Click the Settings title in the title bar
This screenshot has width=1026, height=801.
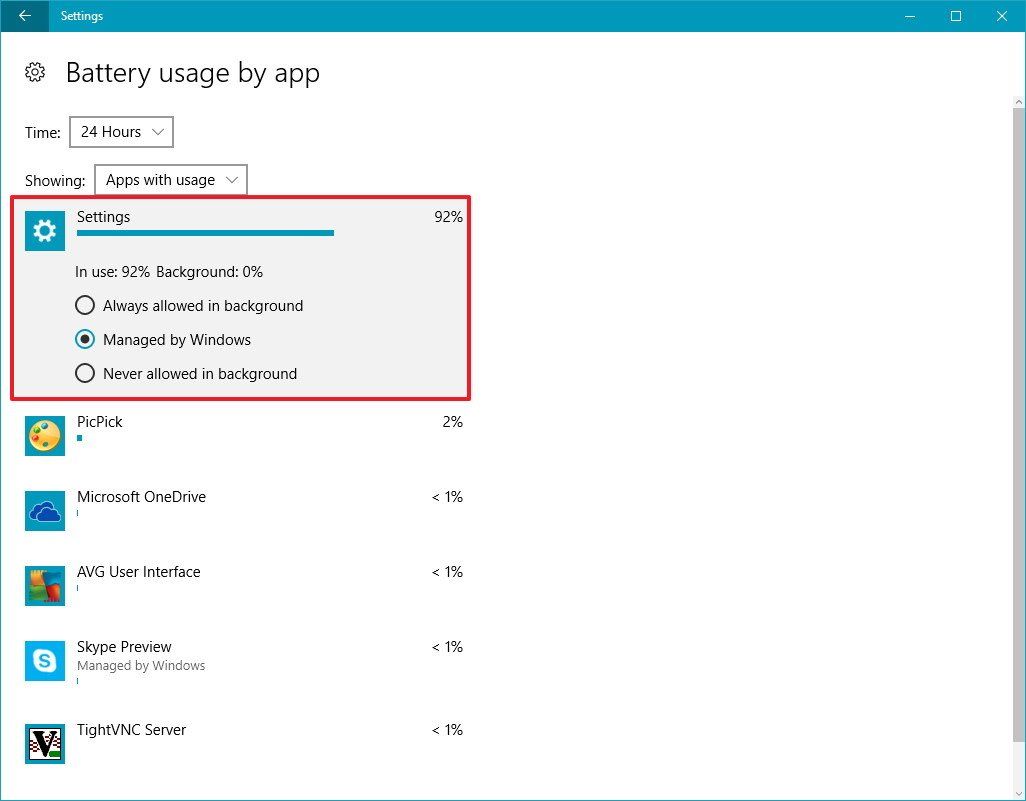pyautogui.click(x=81, y=16)
